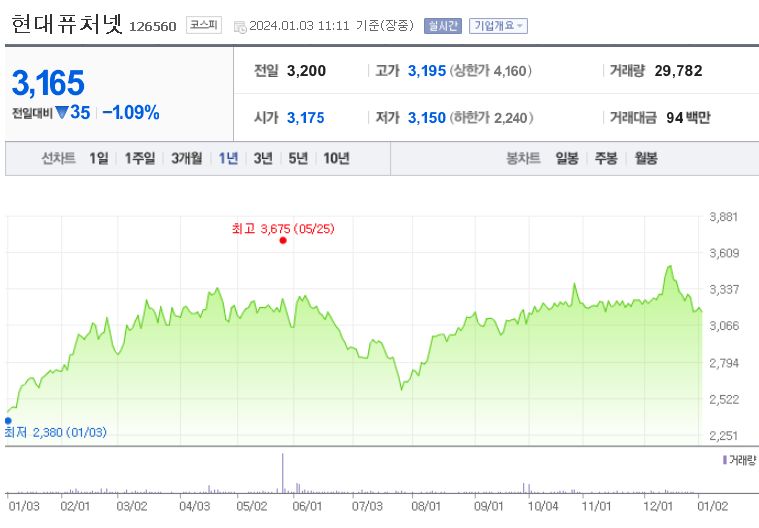Select the 10년 line chart tab
The width and height of the screenshot is (759, 528).
[x=336, y=158]
